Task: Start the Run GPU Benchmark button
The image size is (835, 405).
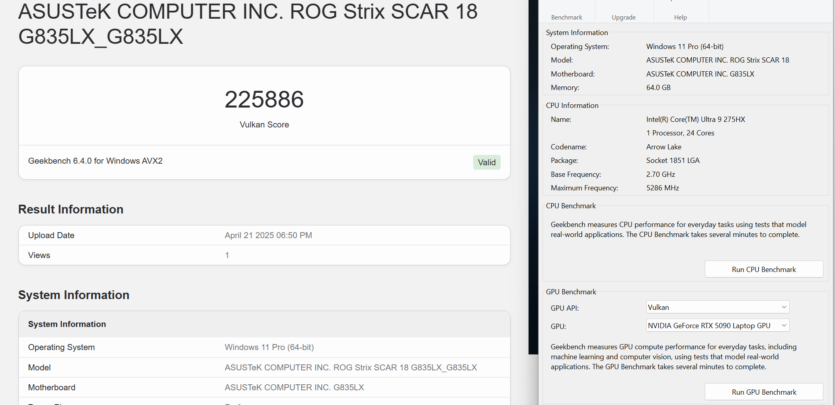Action: point(764,392)
